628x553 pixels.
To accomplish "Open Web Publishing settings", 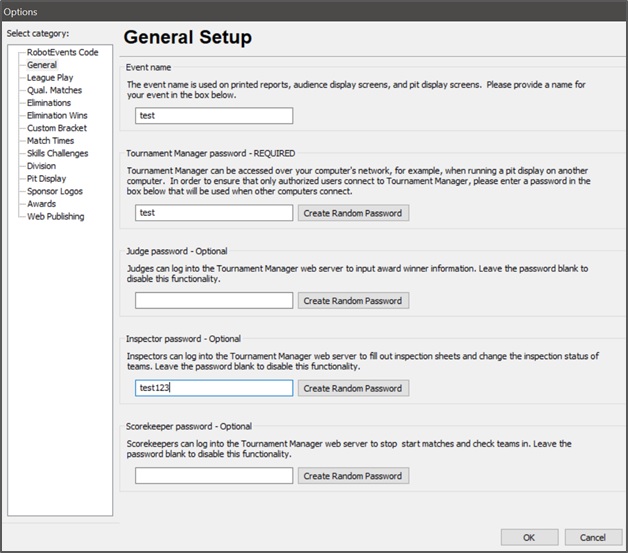I will coord(55,216).
